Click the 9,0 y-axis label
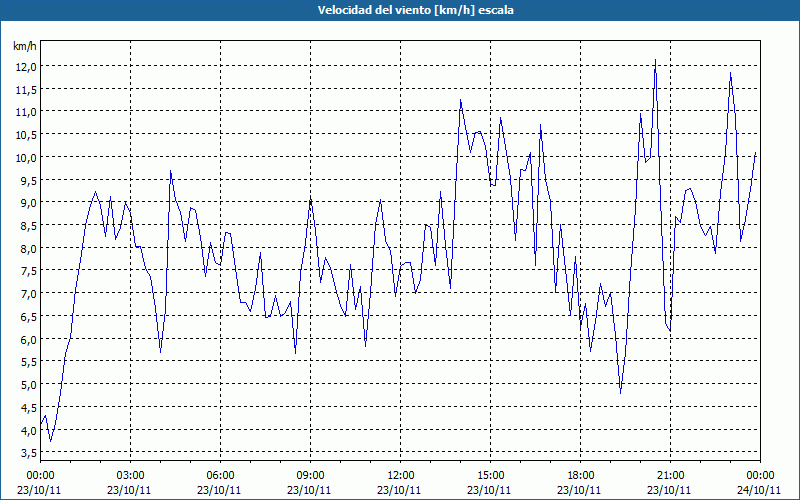The height and width of the screenshot is (500, 800). [28, 203]
